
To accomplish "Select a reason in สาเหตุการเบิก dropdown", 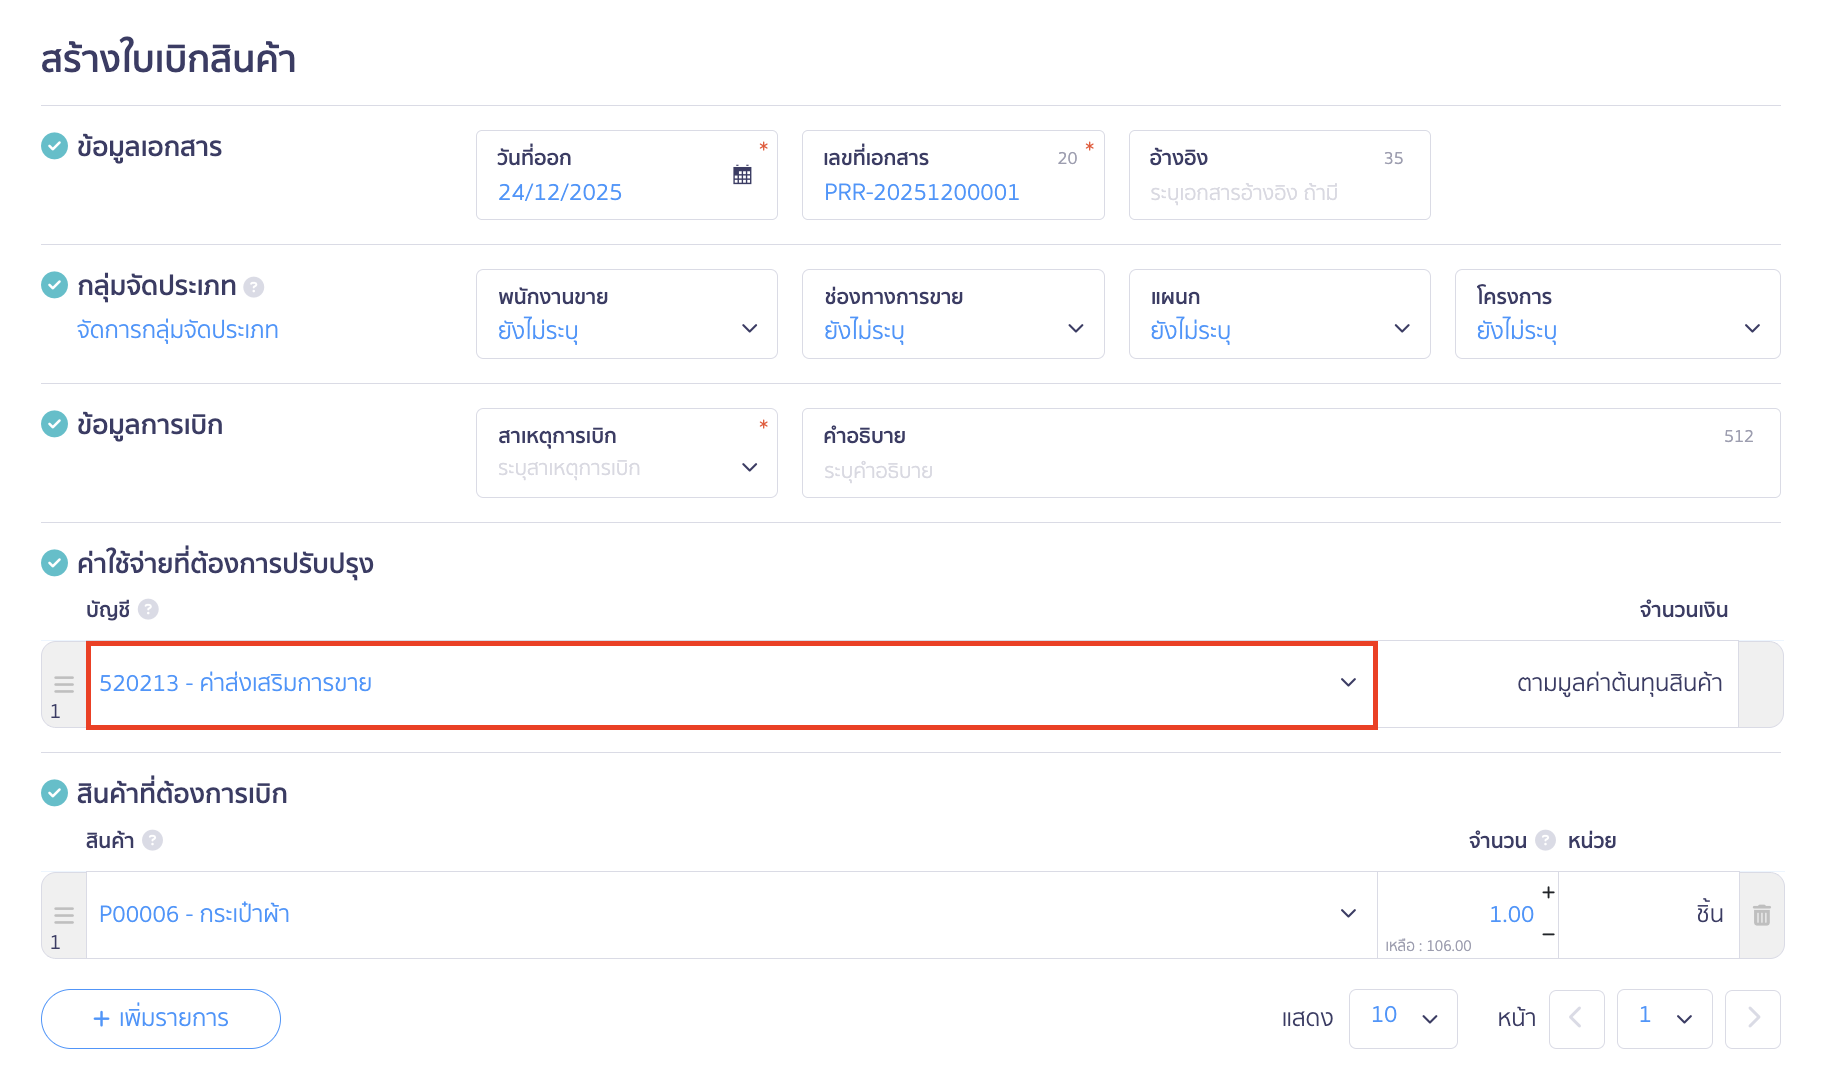I will 626,453.
